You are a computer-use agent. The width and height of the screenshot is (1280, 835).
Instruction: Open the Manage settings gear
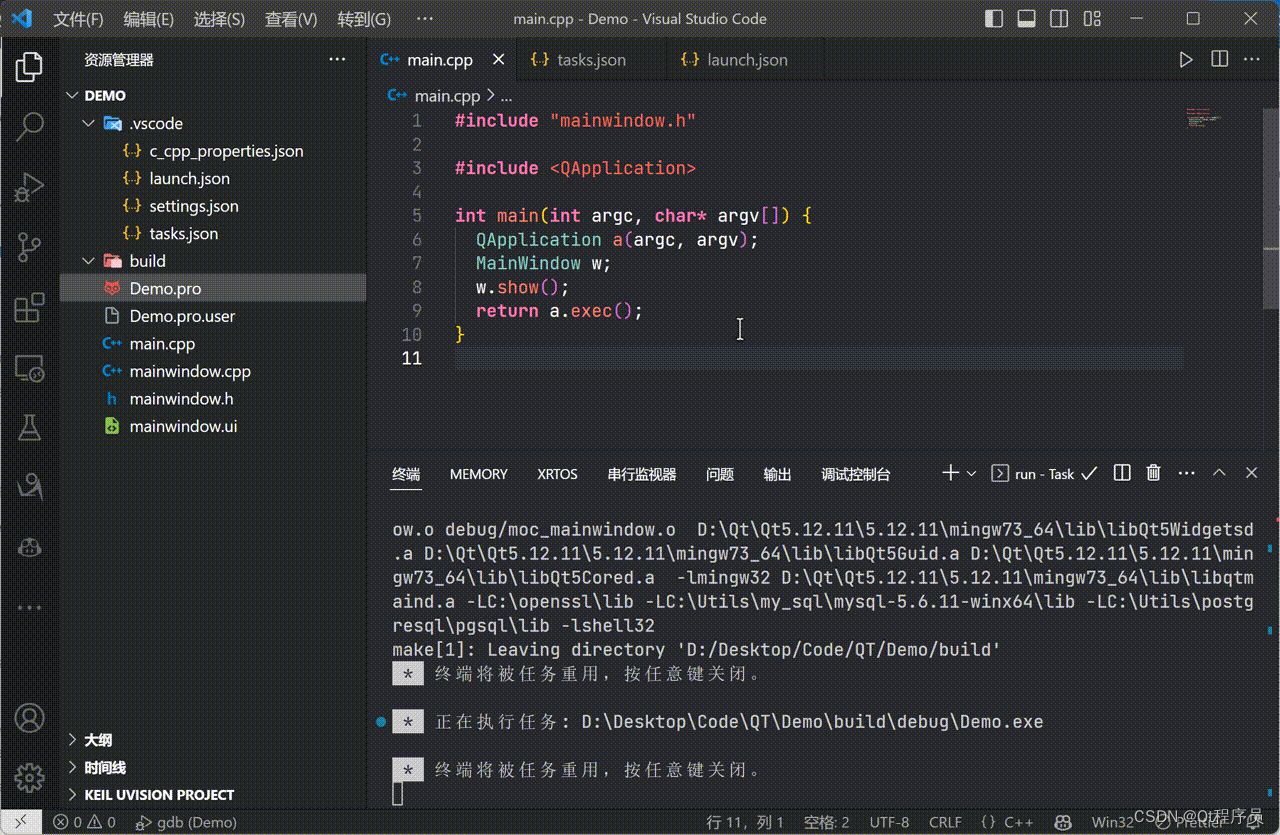[x=29, y=779]
